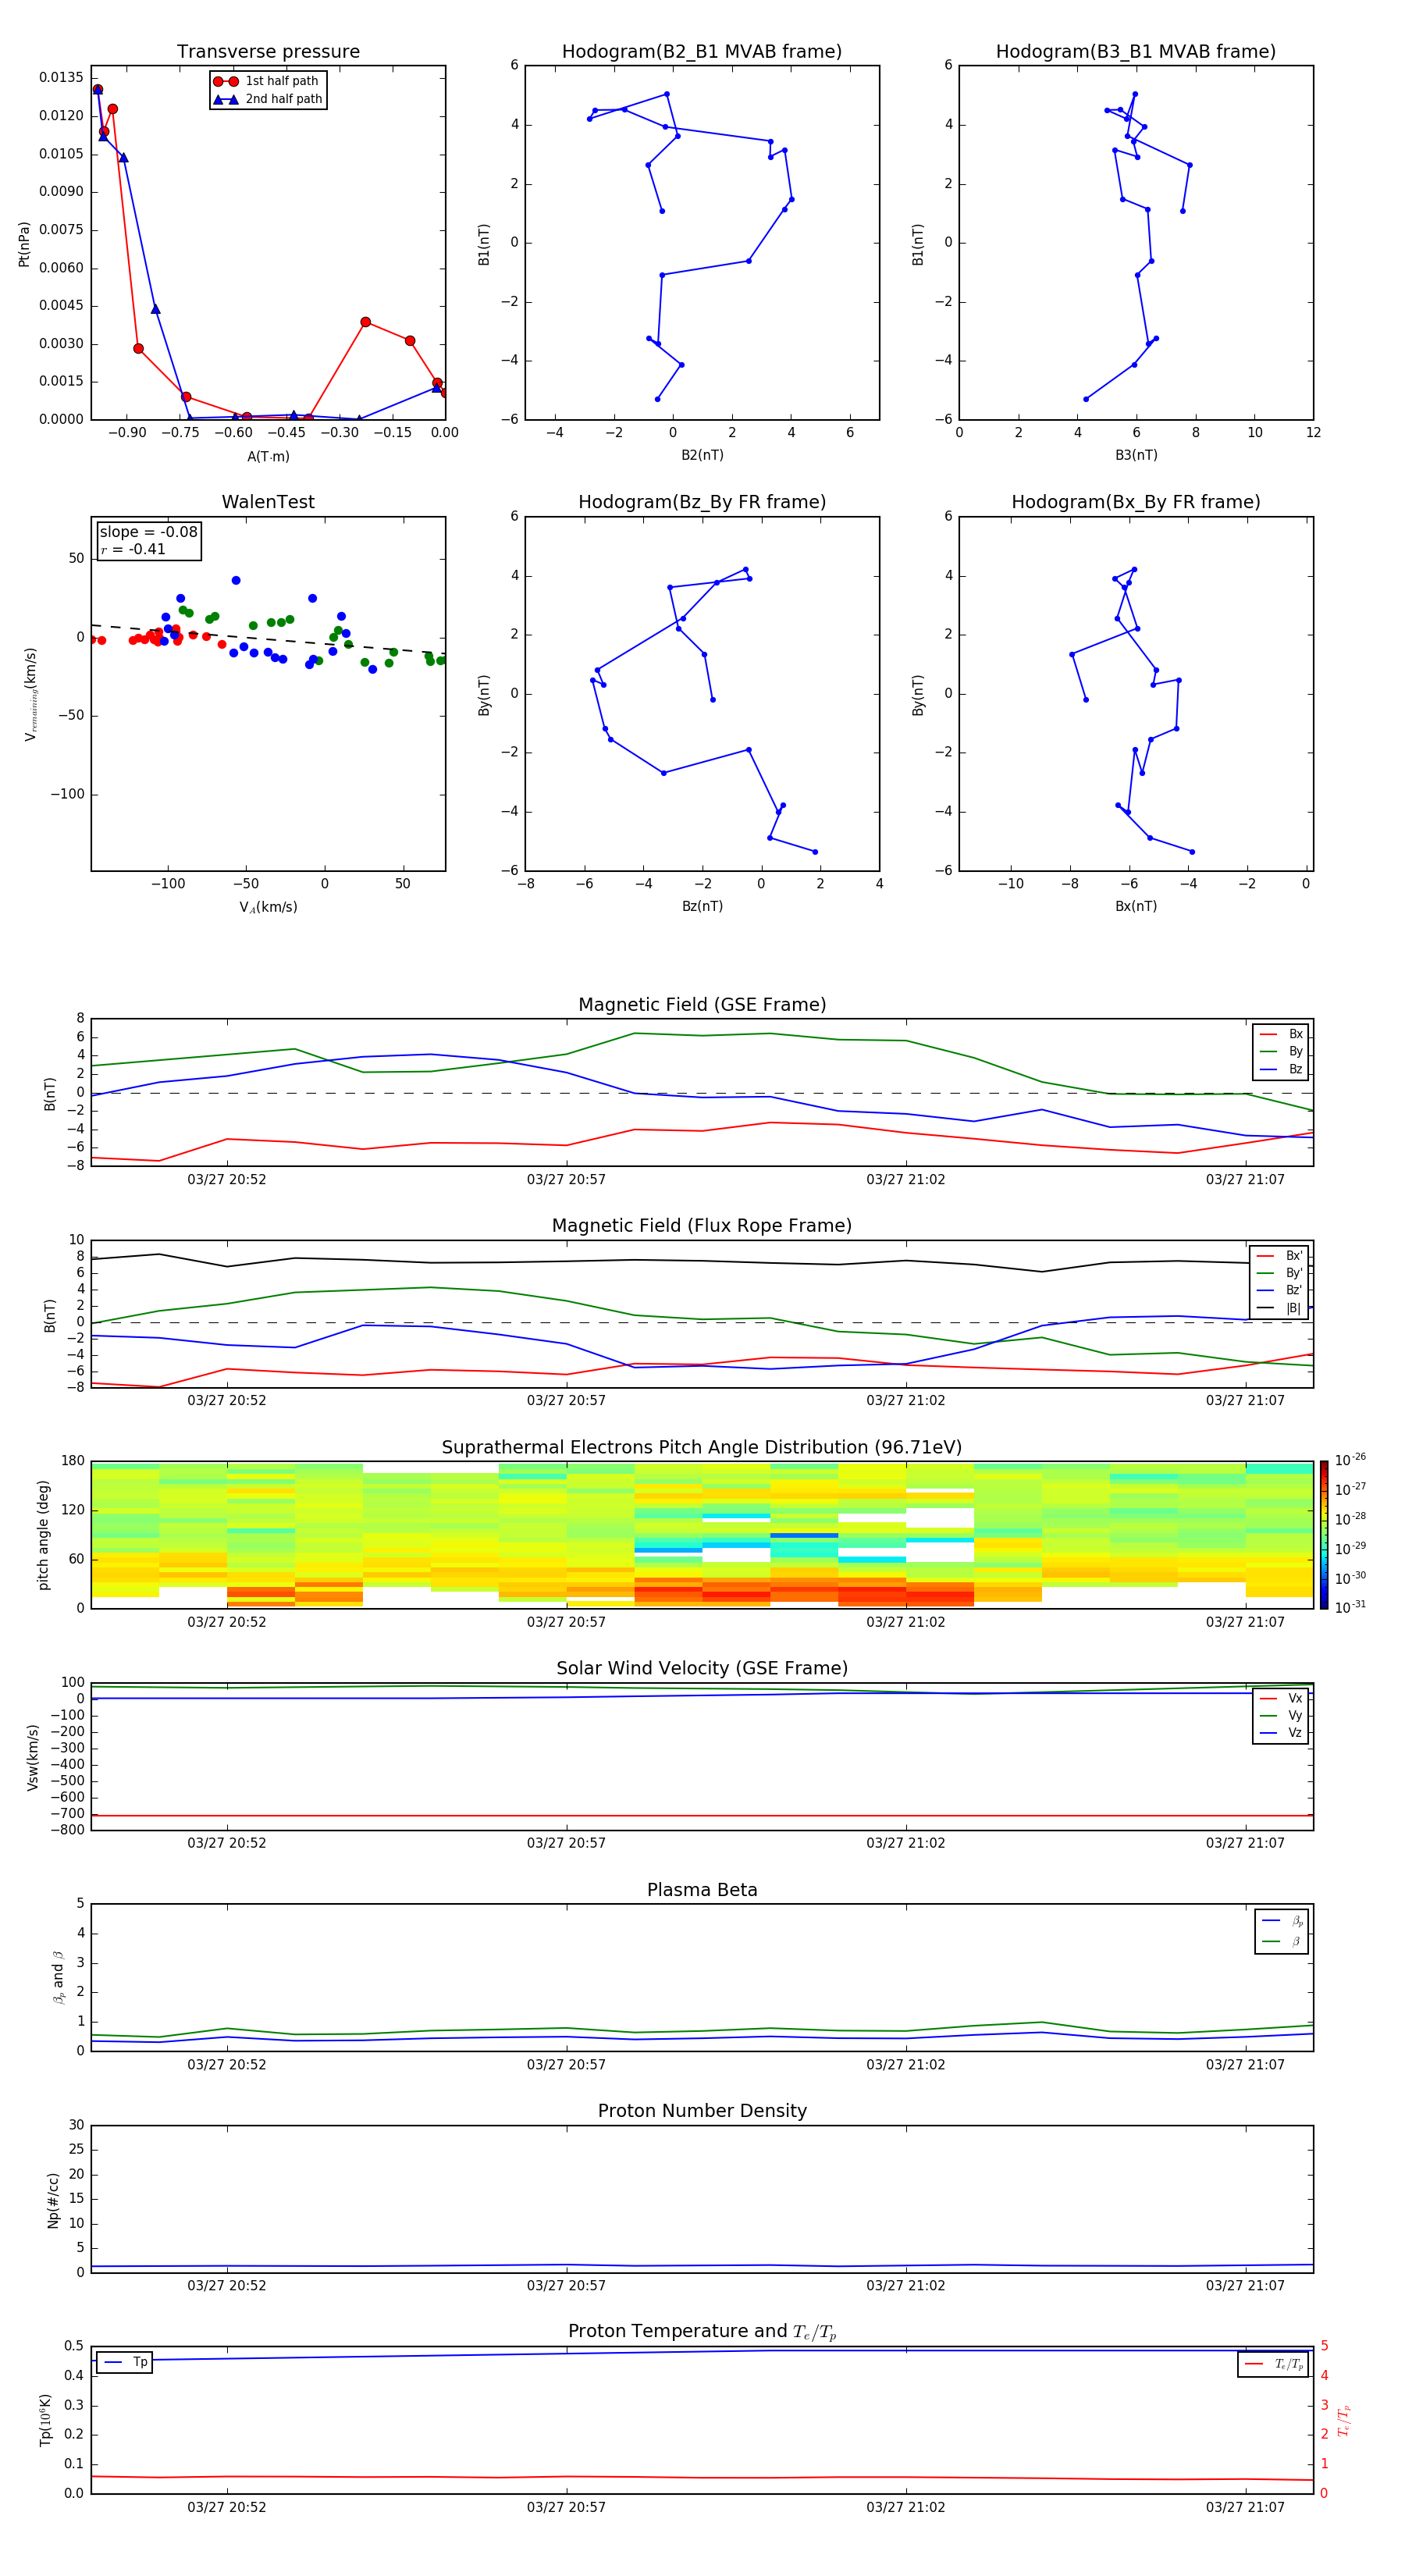Click the 'Np(#/cc)' y-axis label
1405x2576 pixels.
(x=53, y=2200)
